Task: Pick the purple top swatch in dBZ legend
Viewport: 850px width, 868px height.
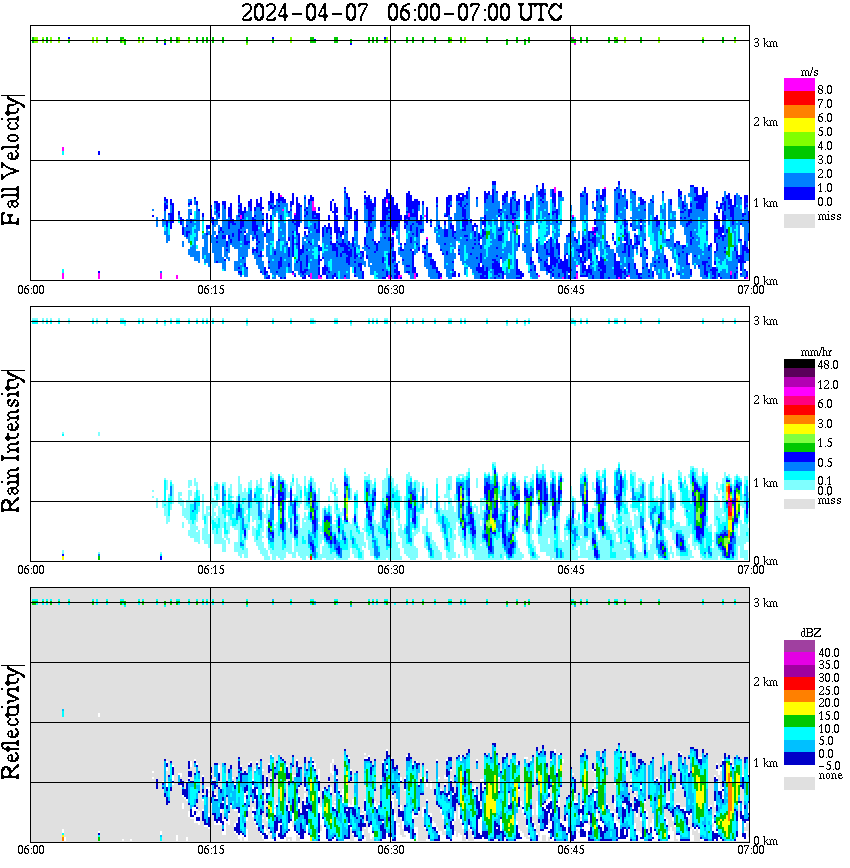Action: [799, 646]
